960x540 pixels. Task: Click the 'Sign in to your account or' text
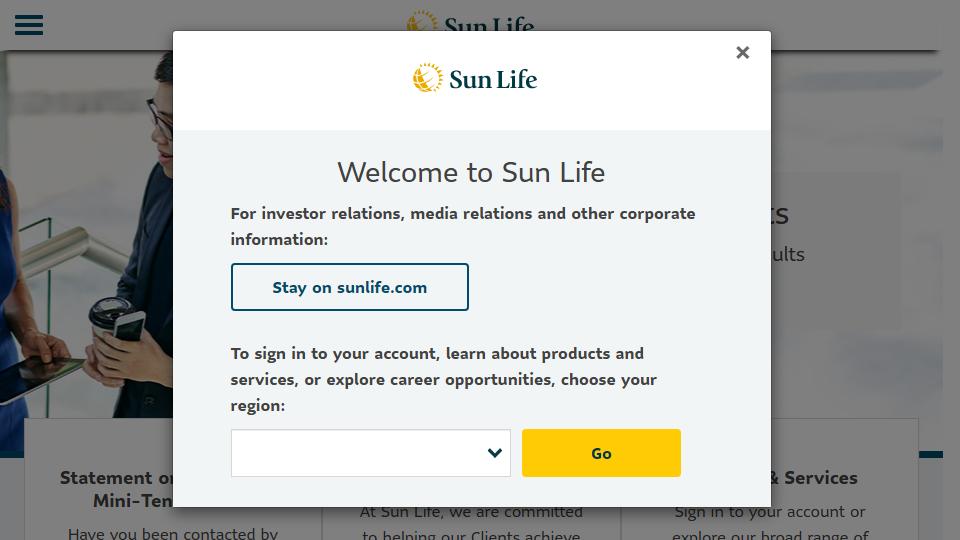[770, 512]
